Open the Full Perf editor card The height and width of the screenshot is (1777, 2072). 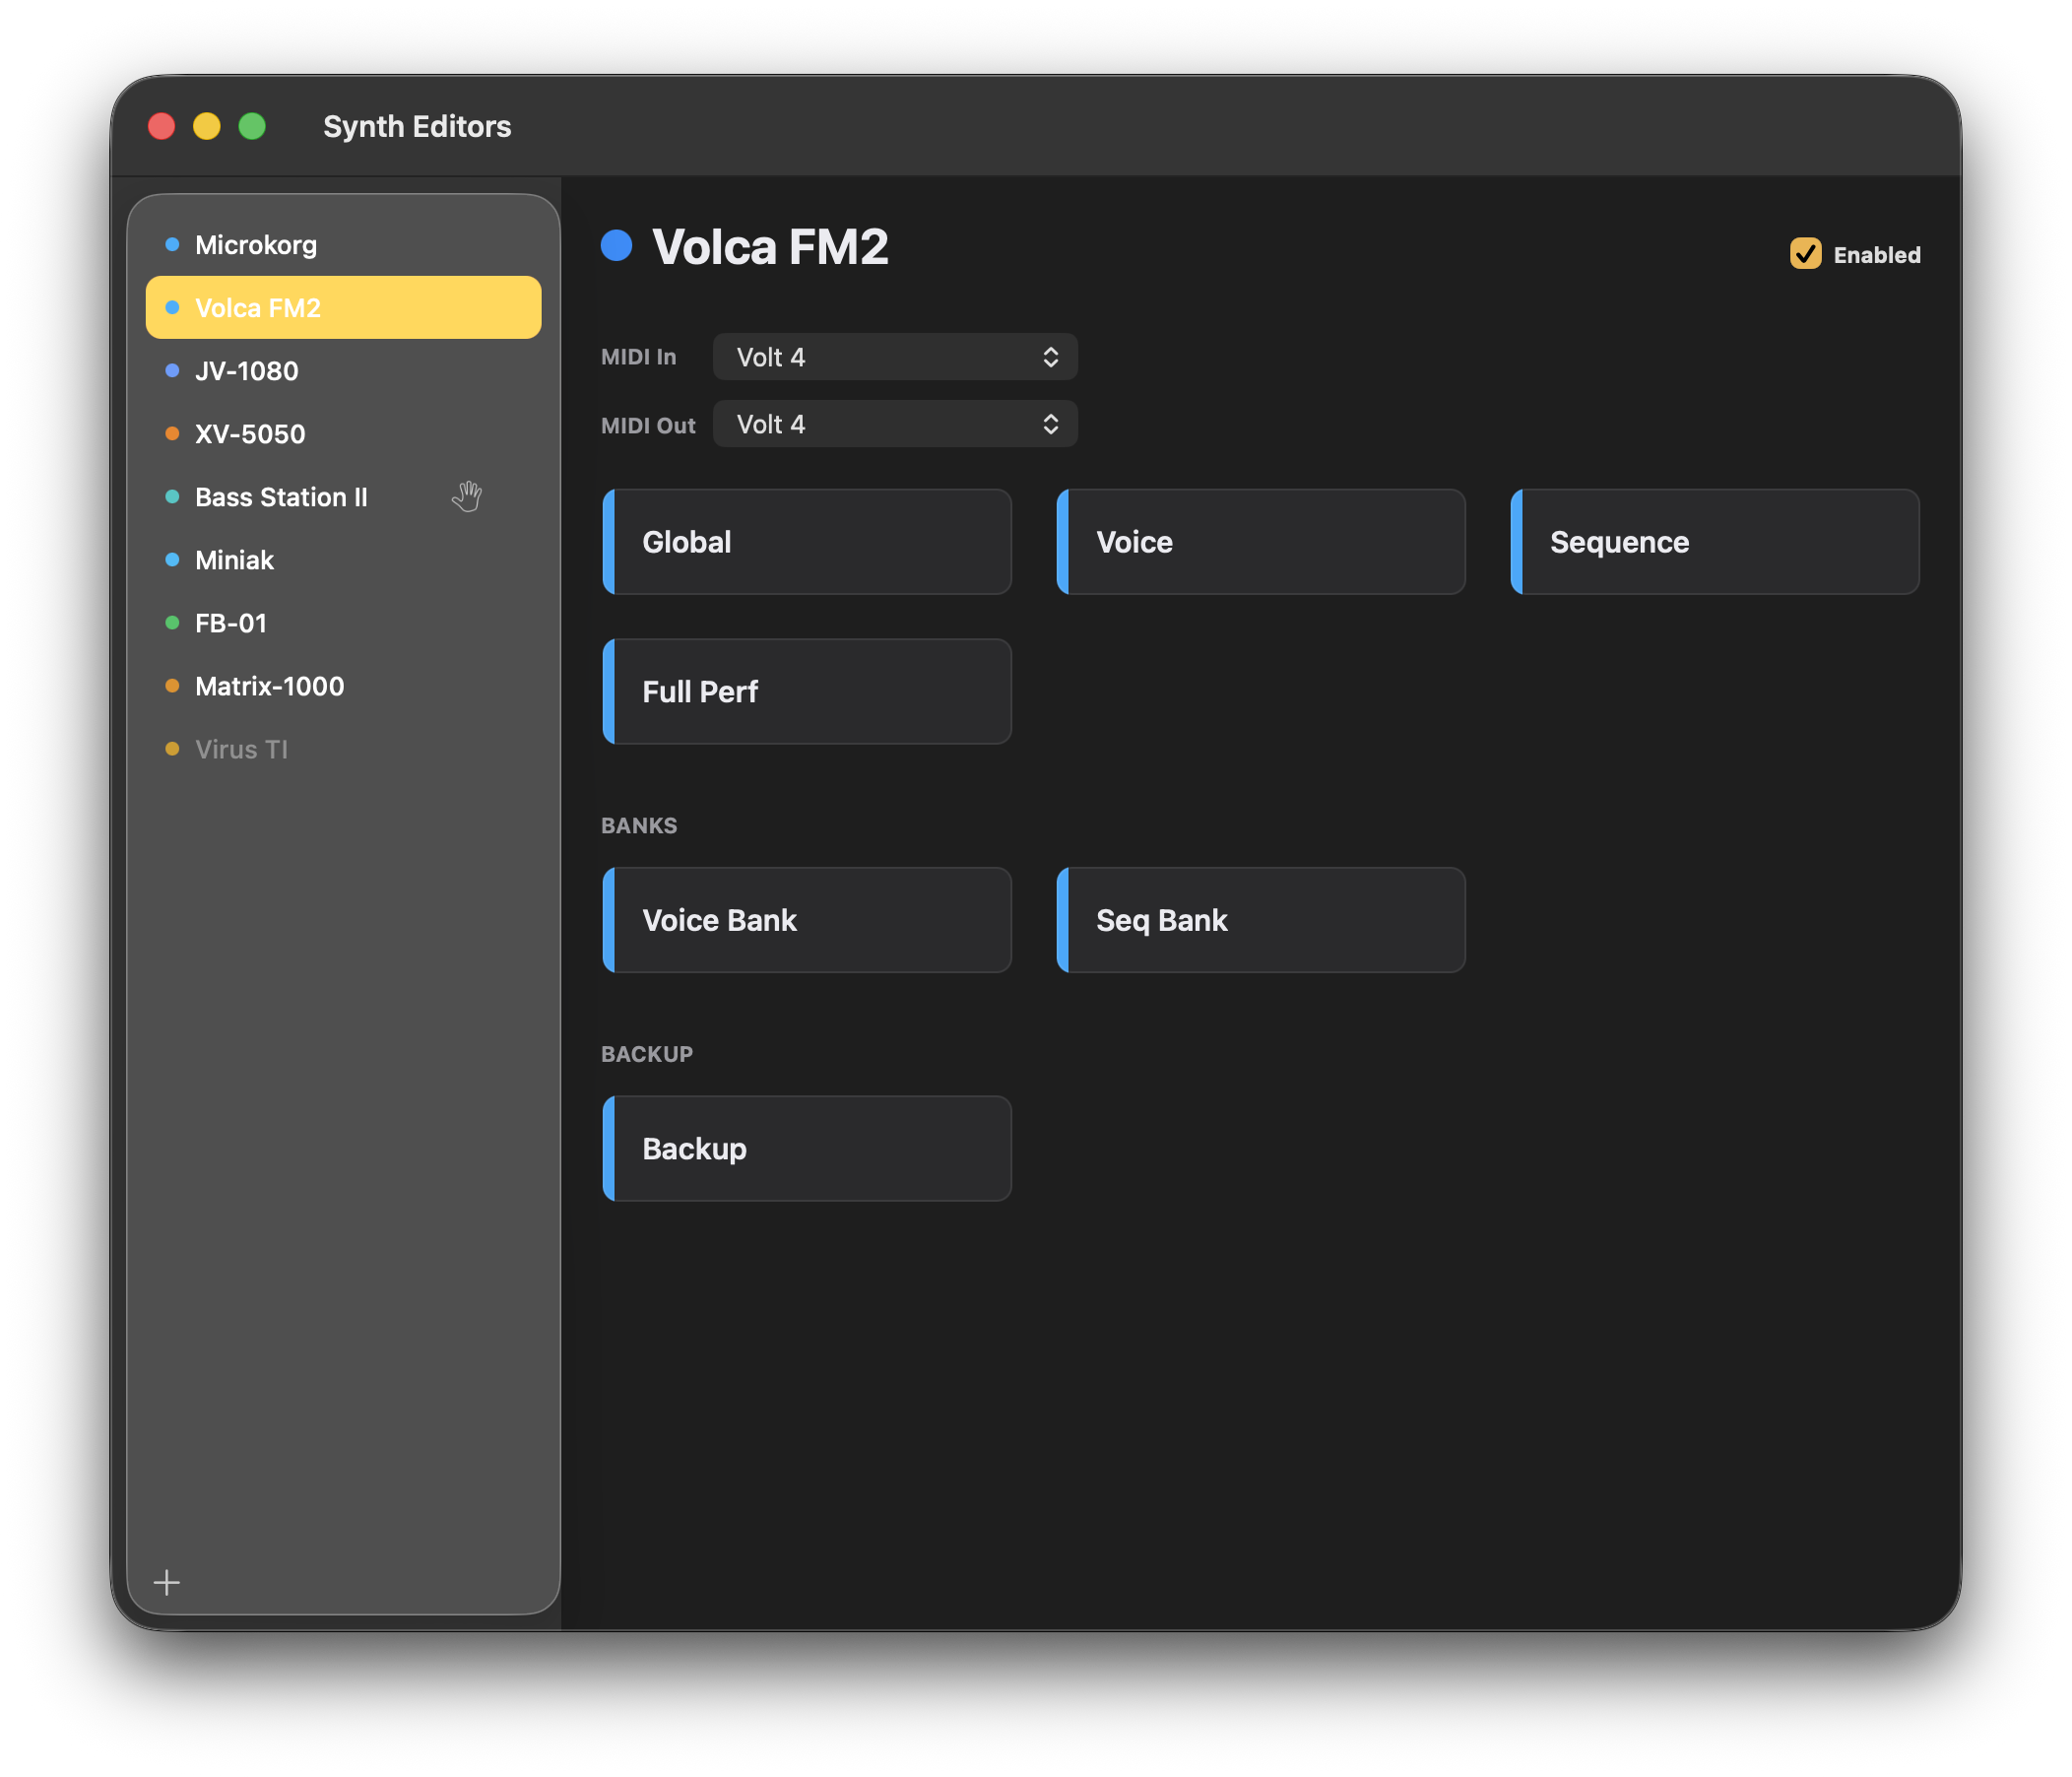[x=807, y=692]
